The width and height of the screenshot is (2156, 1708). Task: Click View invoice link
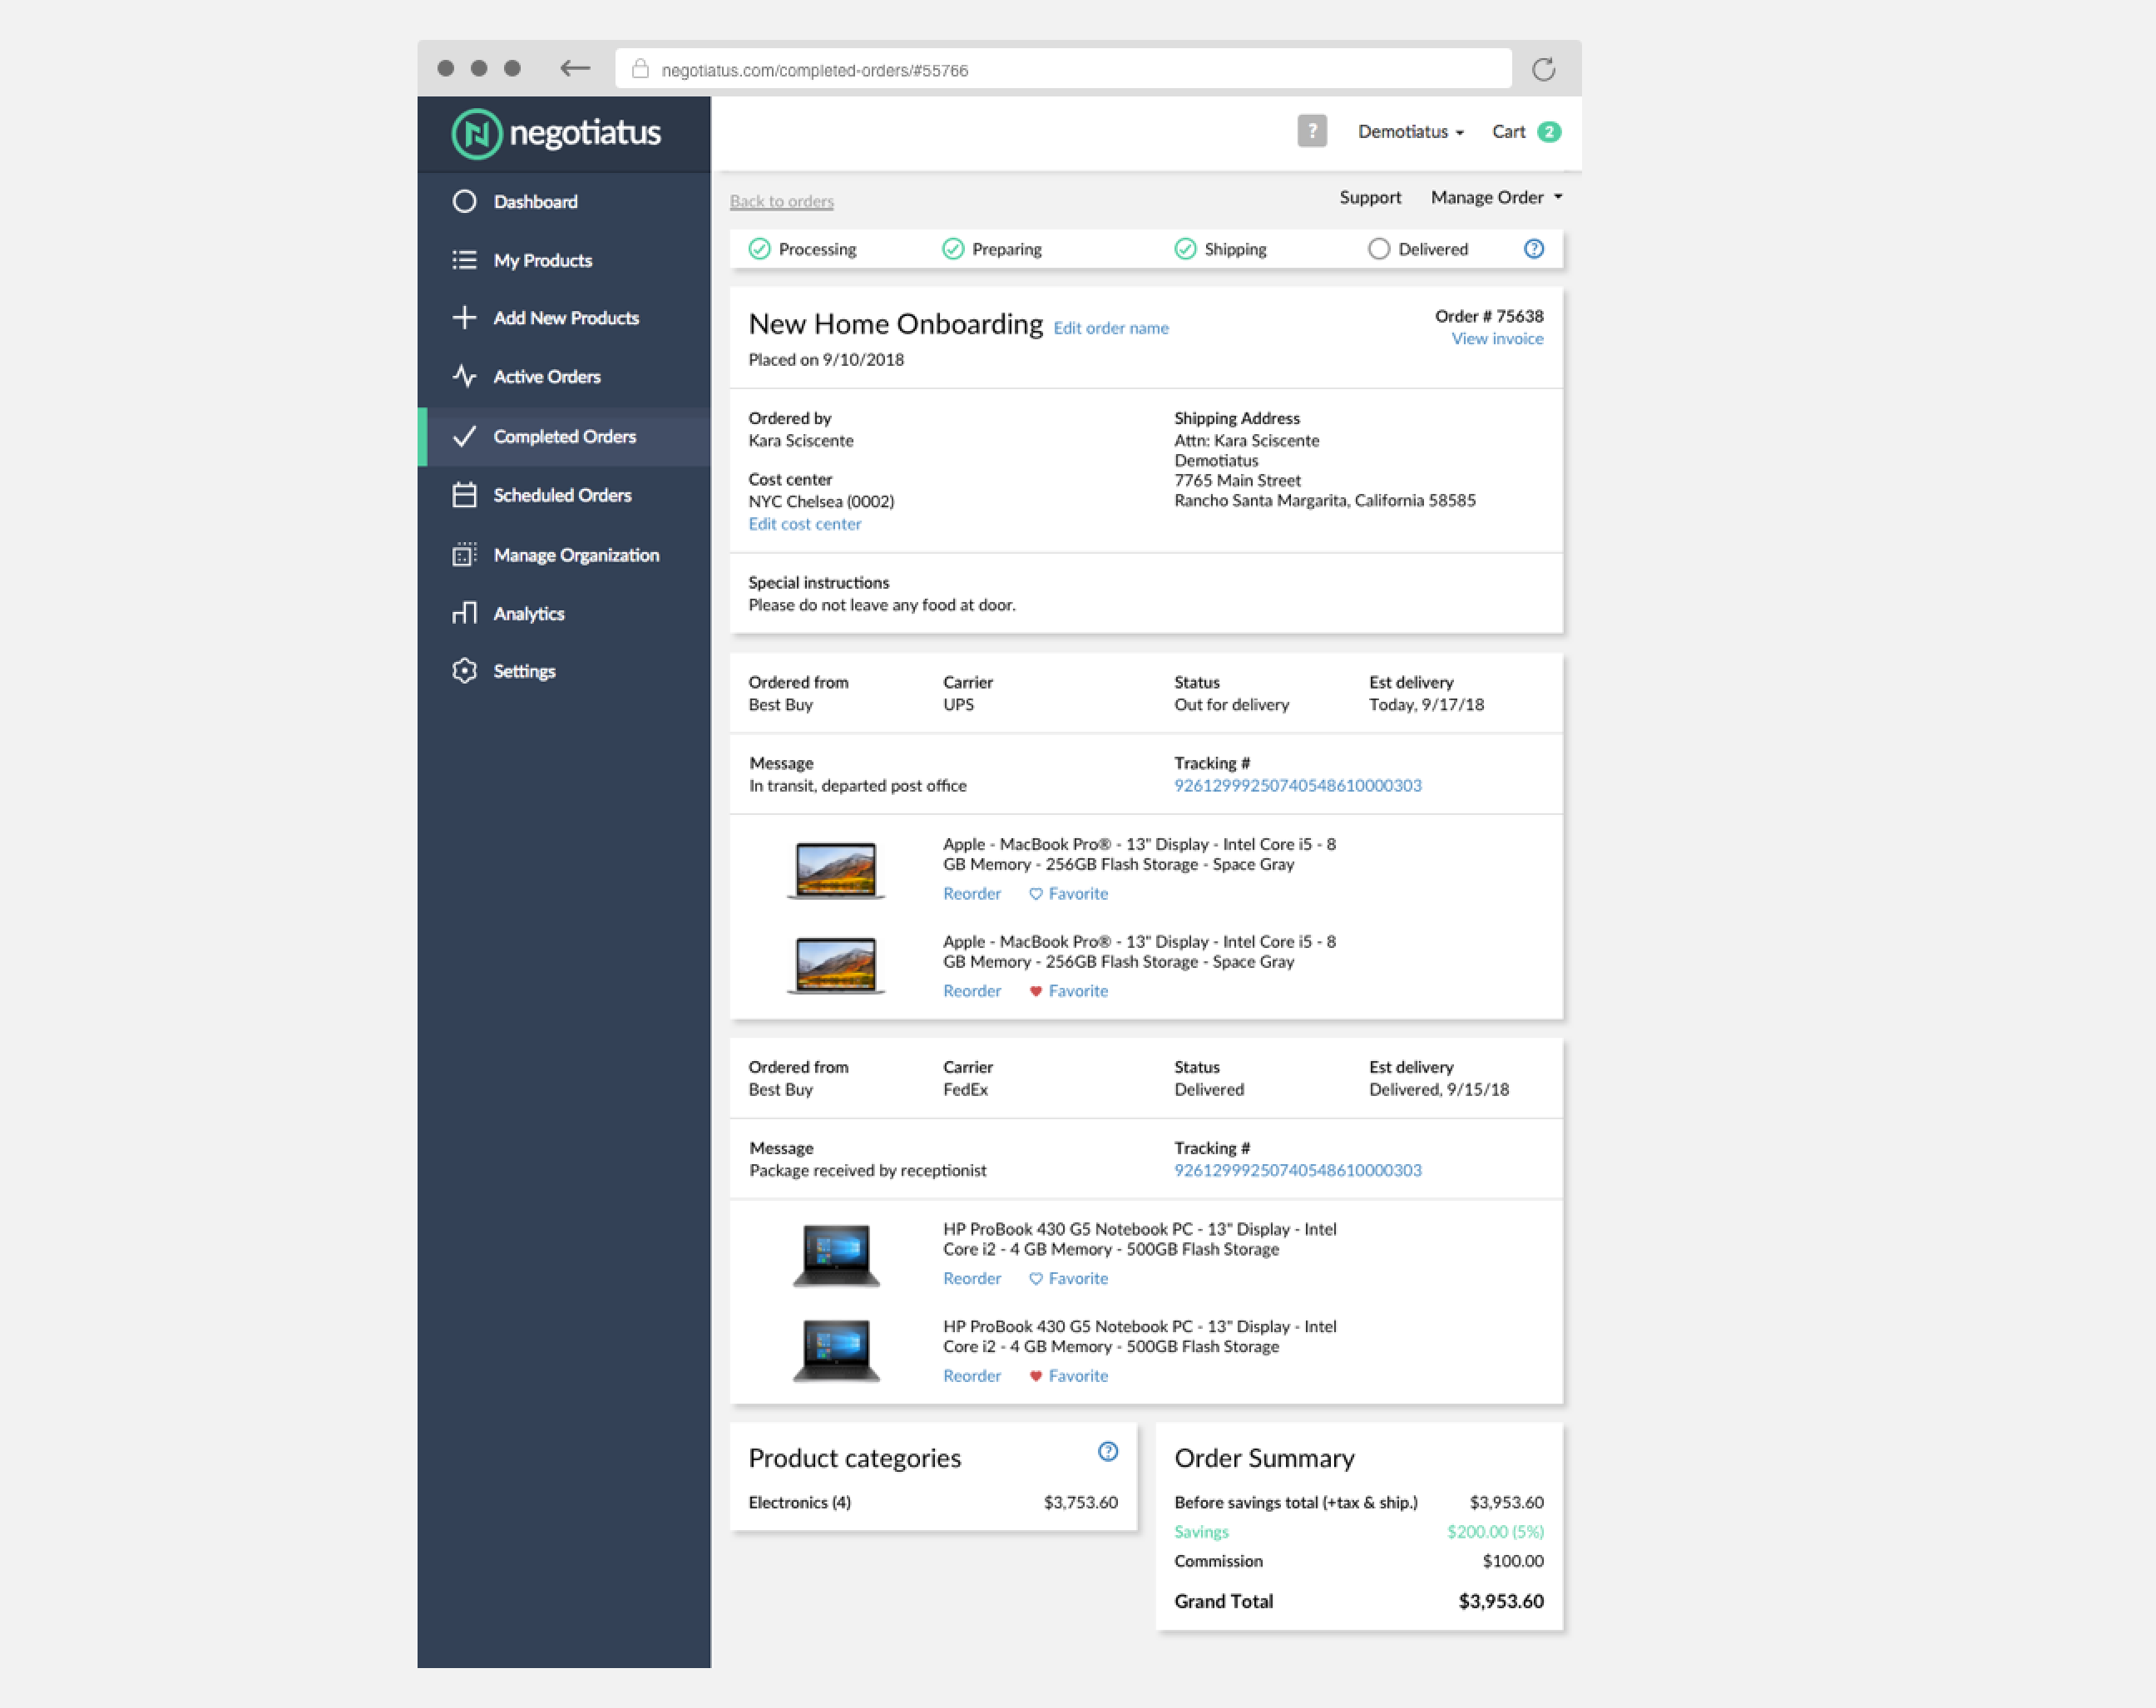pyautogui.click(x=1496, y=339)
